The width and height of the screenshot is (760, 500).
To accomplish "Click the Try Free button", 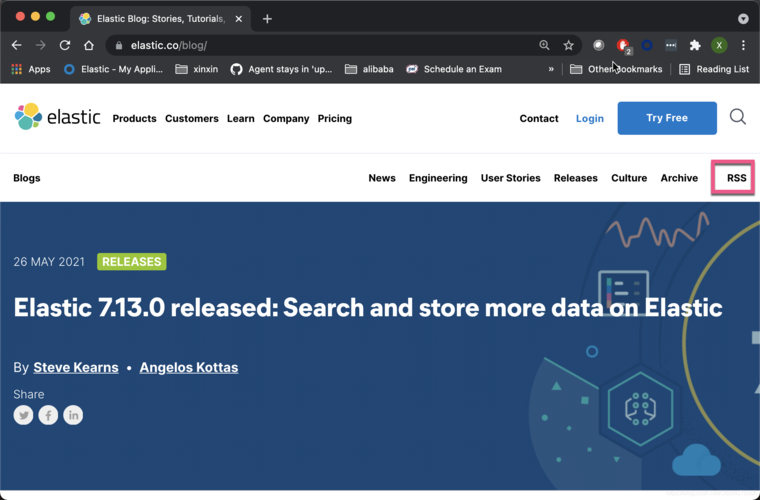I will coord(667,118).
